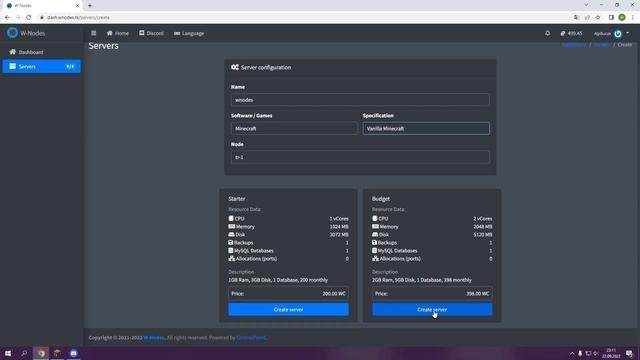The image size is (640, 360).
Task: Open the notifications bell icon
Action: (548, 33)
